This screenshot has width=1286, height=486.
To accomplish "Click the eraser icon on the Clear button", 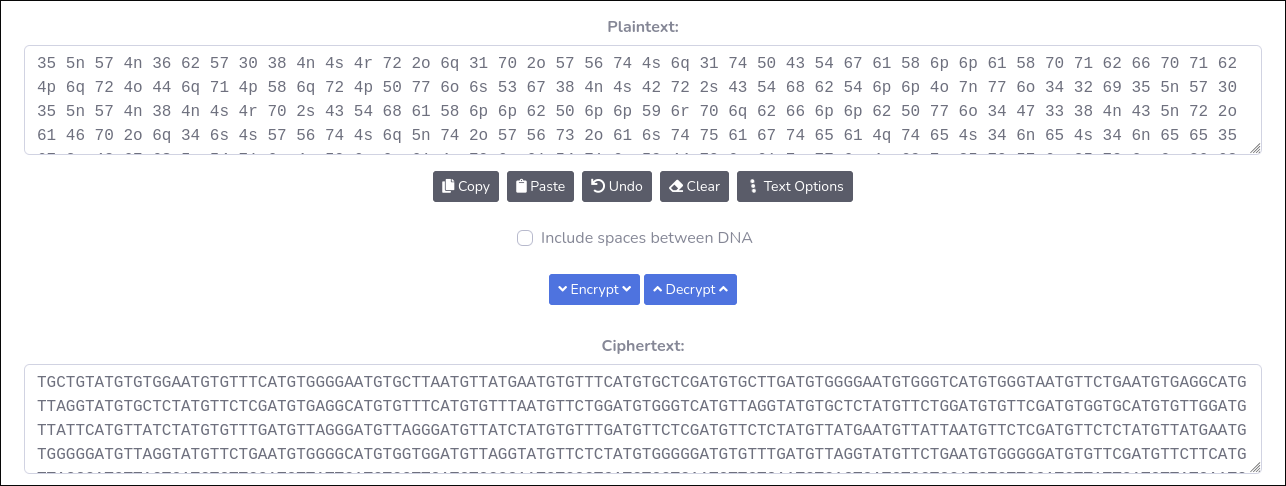I will pos(675,186).
